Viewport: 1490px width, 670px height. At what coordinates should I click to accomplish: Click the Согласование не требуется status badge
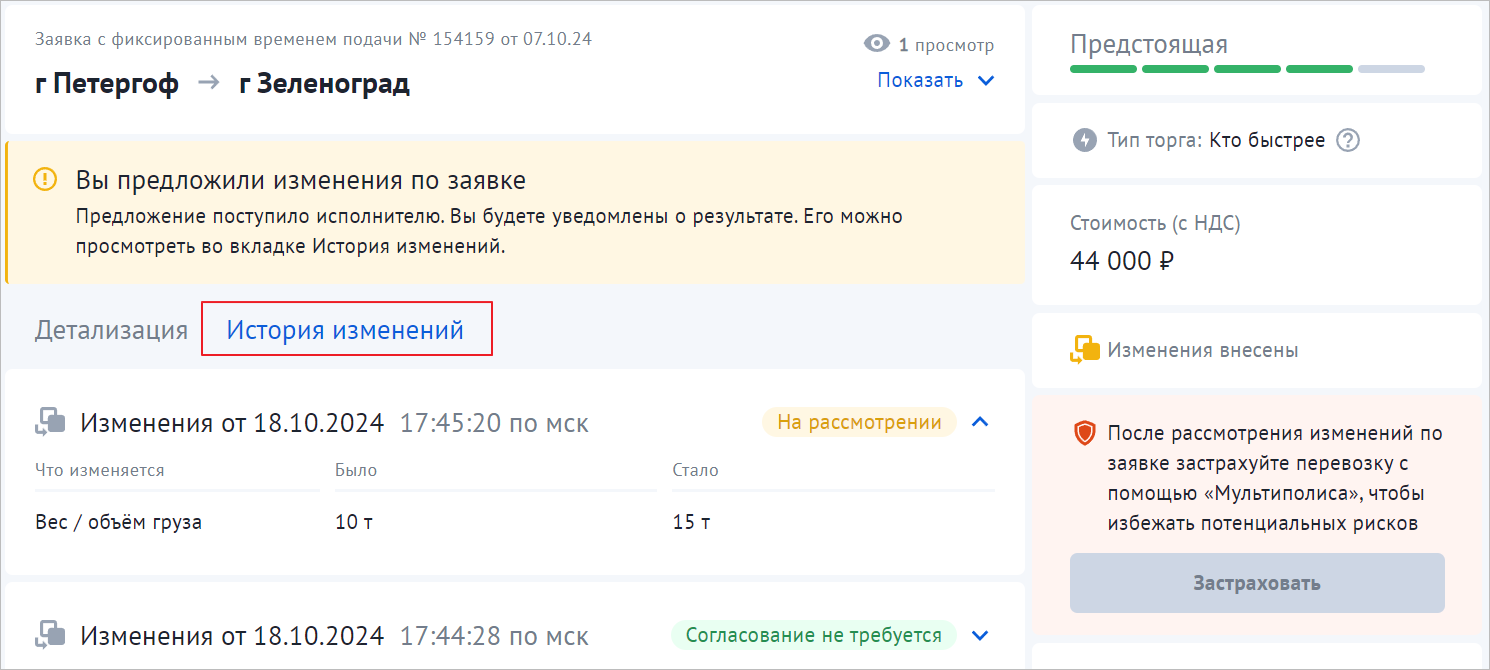[x=813, y=635]
